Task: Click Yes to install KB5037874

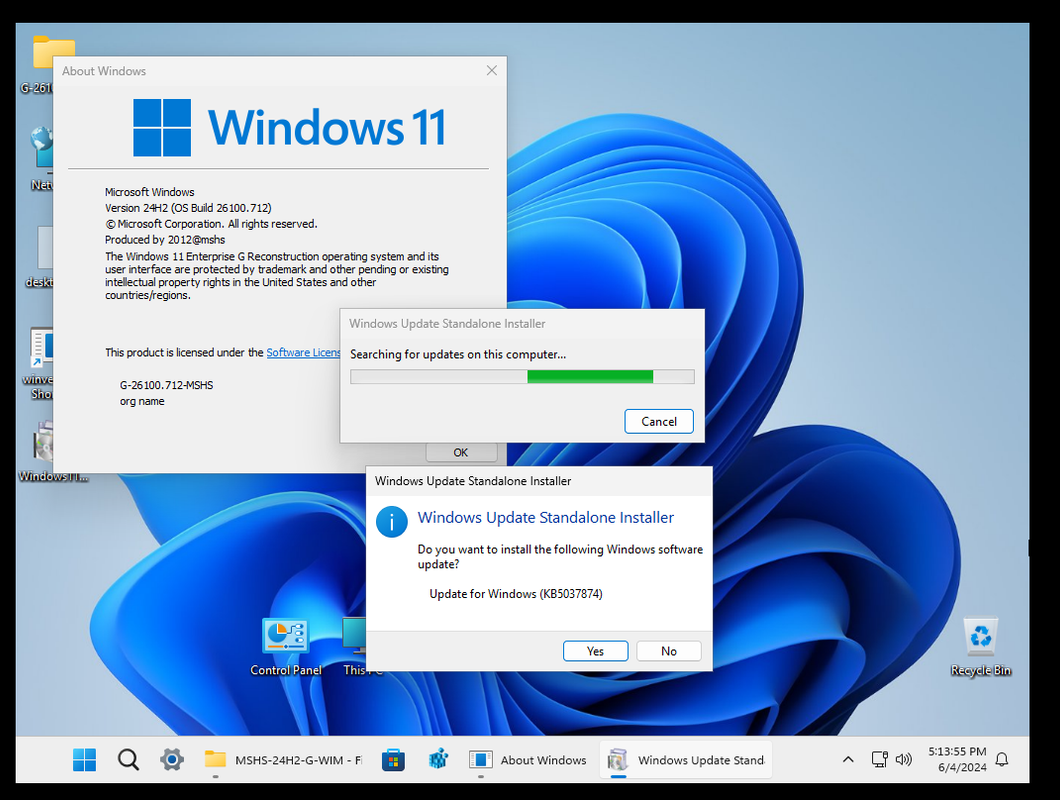Action: tap(596, 651)
